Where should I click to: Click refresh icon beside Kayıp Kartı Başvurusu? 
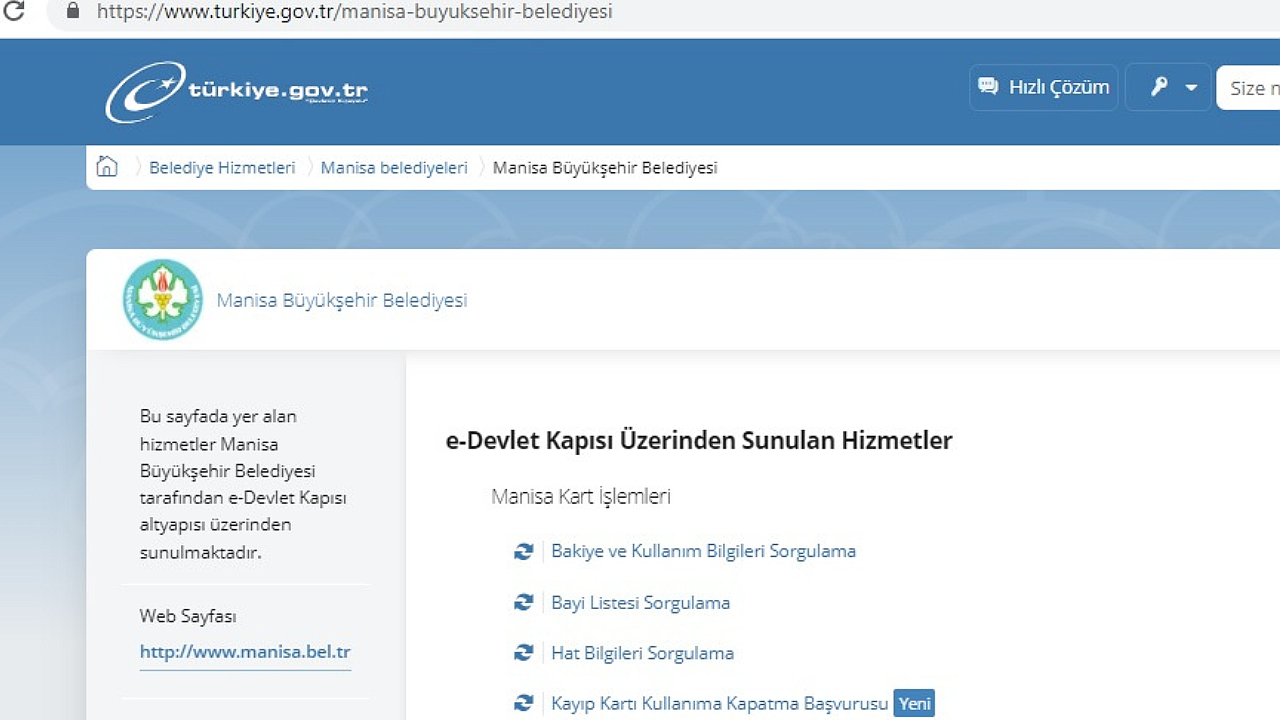523,704
